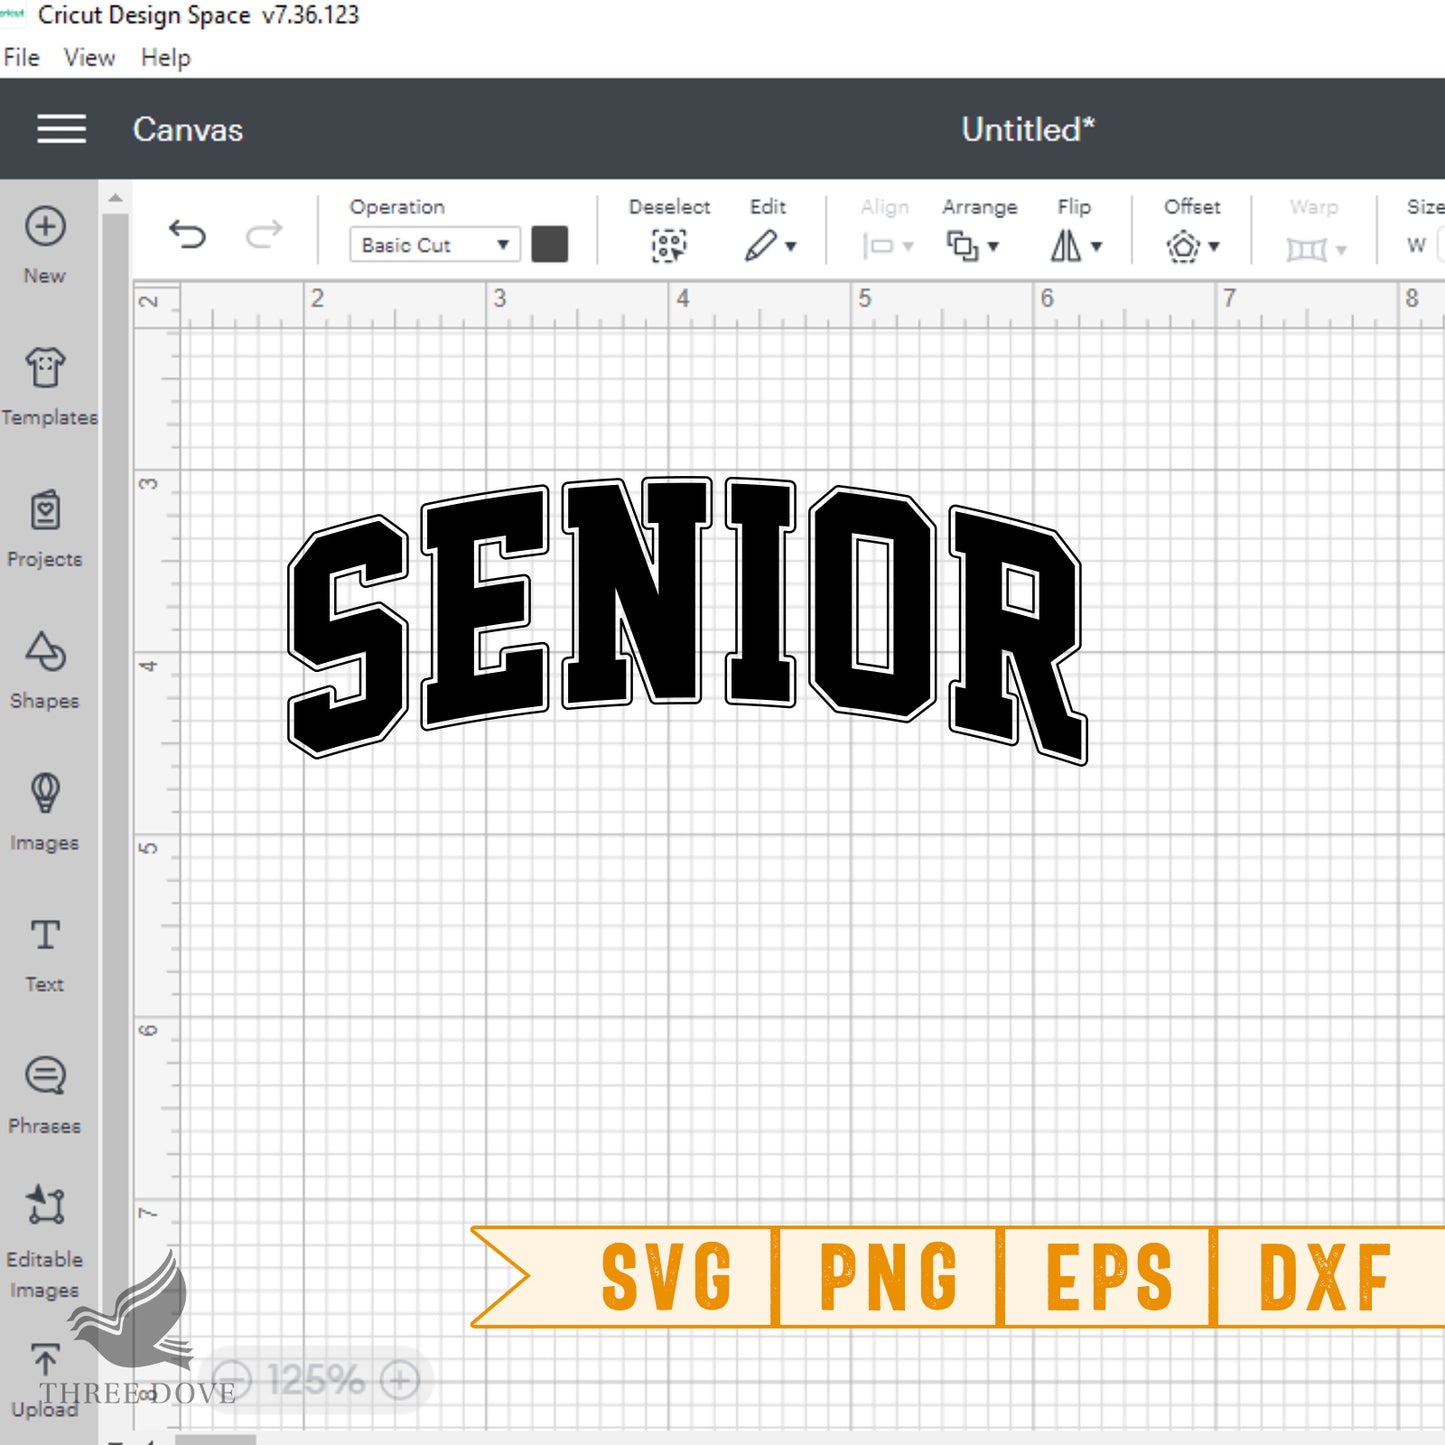1445x1445 pixels.
Task: Click the scroll-up arrow of left sidebar scrollbar
Action: [116, 198]
